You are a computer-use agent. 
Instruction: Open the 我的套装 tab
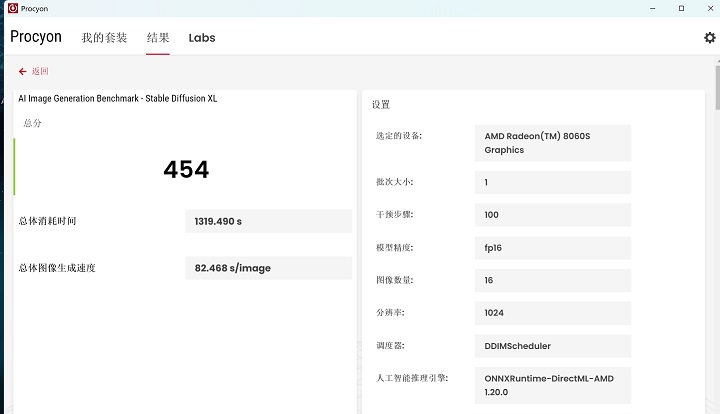(x=104, y=38)
